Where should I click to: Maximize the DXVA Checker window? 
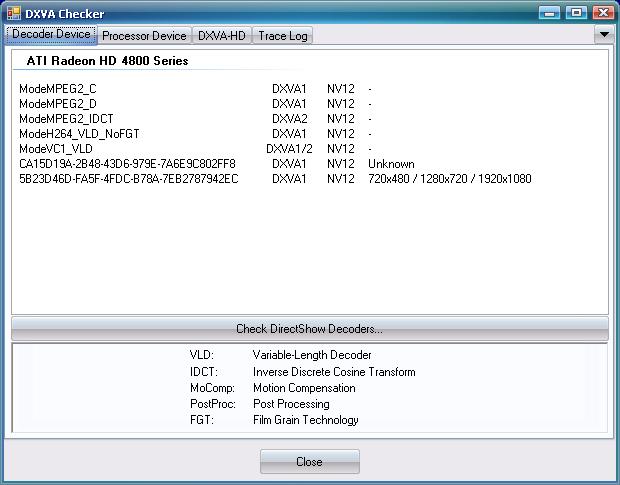576,13
